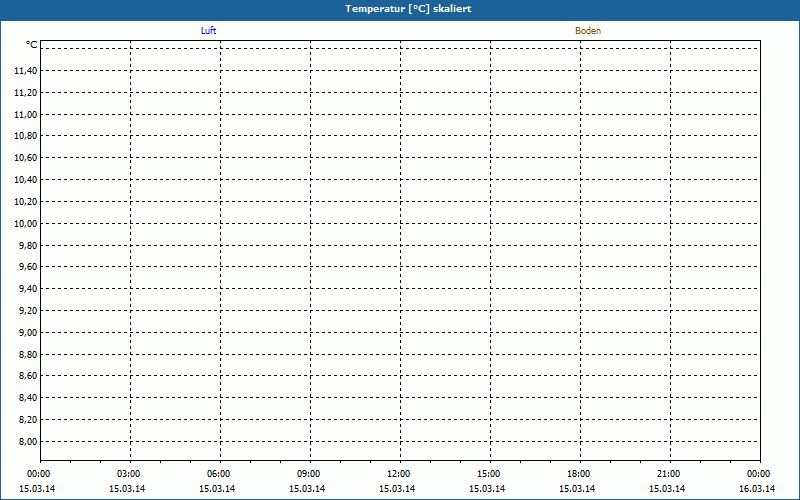
Task: Select the 9,40 axis value
Action: tap(28, 289)
